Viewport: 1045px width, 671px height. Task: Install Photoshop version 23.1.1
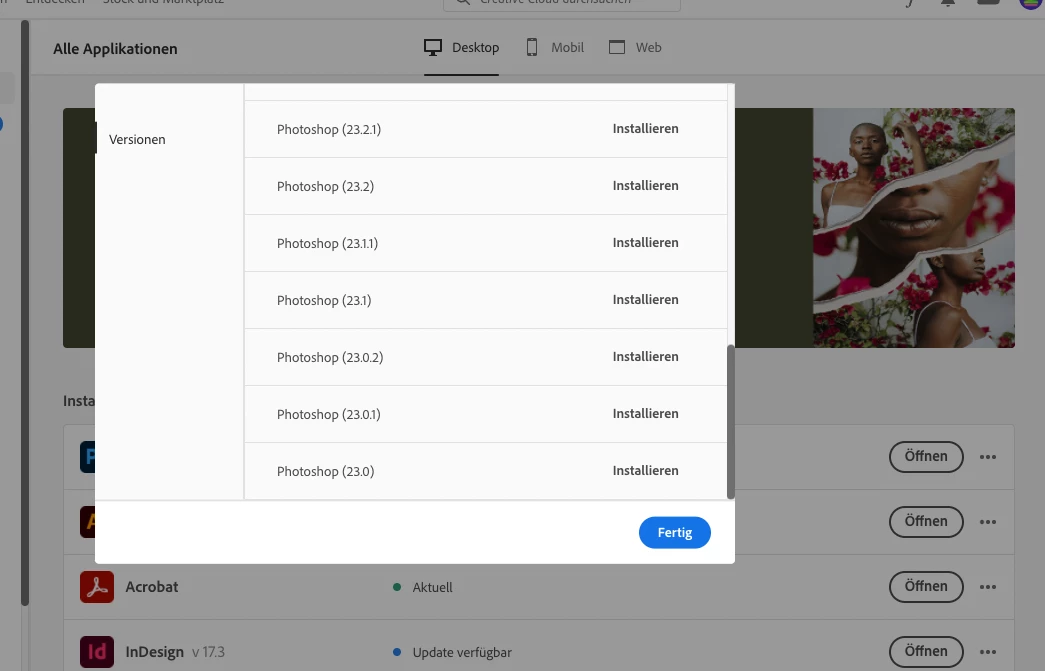pyautogui.click(x=645, y=243)
